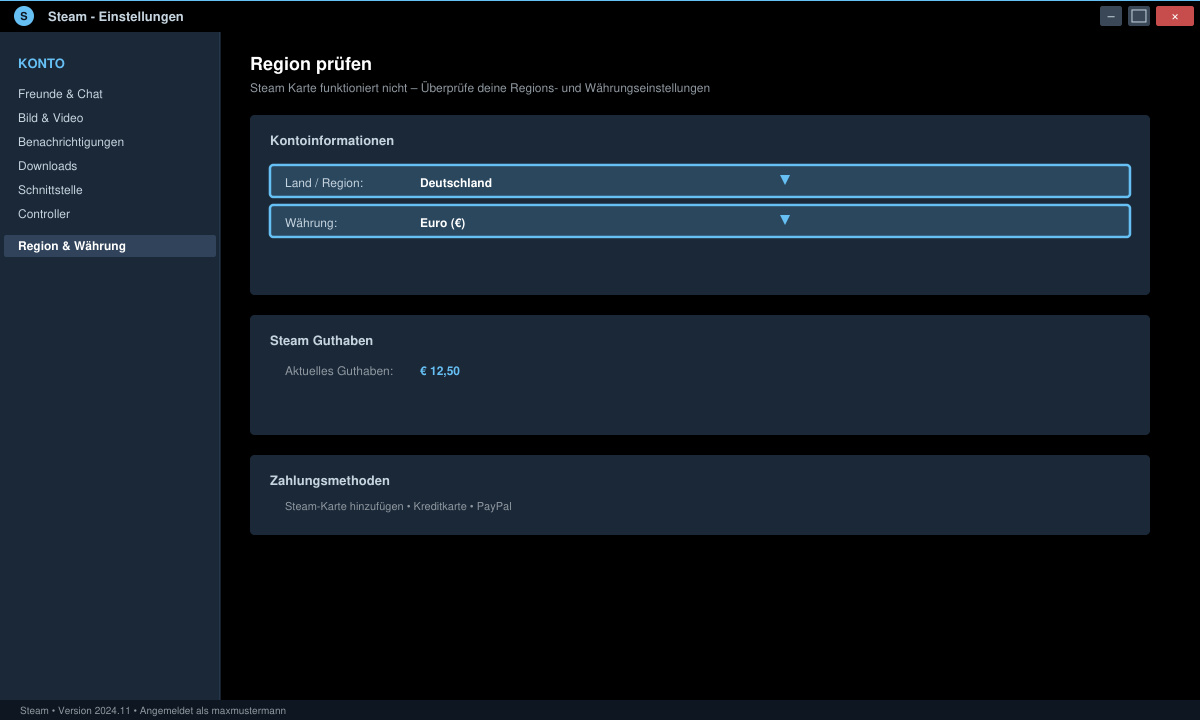Click the Steam logo icon in title bar

pos(24,16)
